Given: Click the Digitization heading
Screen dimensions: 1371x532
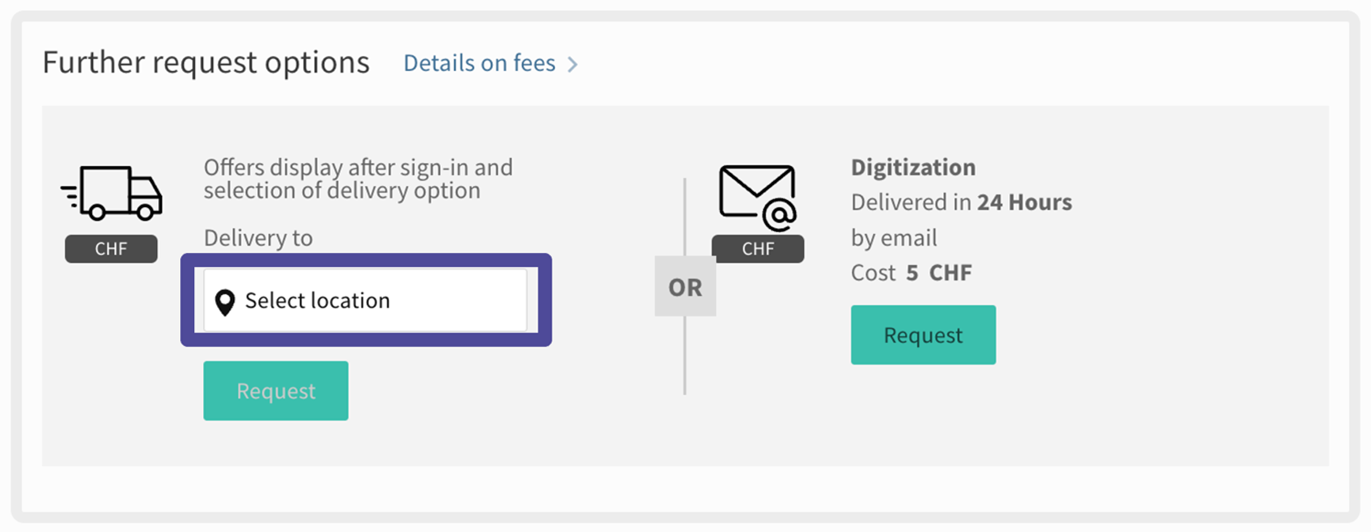Looking at the screenshot, I should 913,167.
